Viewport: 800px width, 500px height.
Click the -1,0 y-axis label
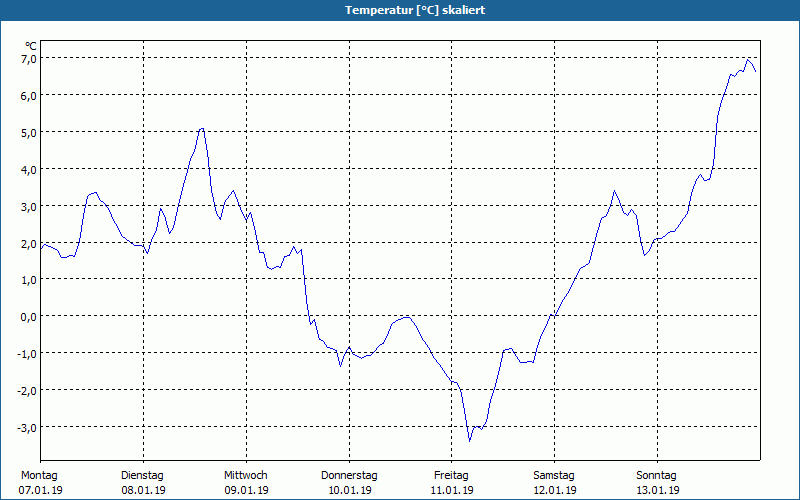pos(27,354)
